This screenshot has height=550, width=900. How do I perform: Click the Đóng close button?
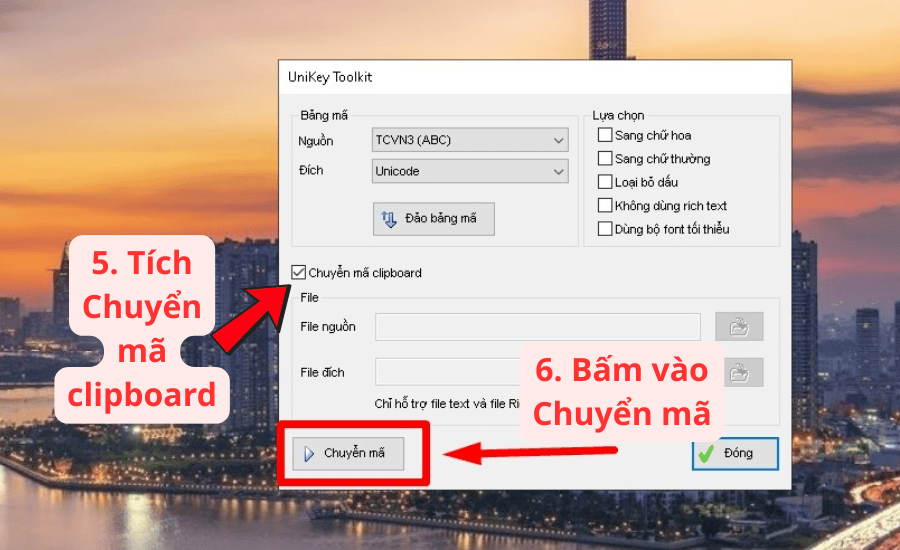(x=734, y=453)
